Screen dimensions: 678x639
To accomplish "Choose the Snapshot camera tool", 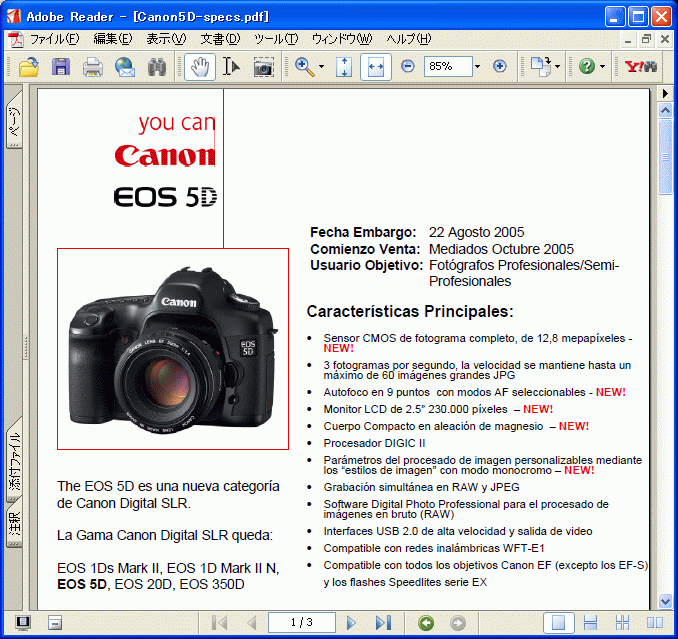I will [264, 67].
